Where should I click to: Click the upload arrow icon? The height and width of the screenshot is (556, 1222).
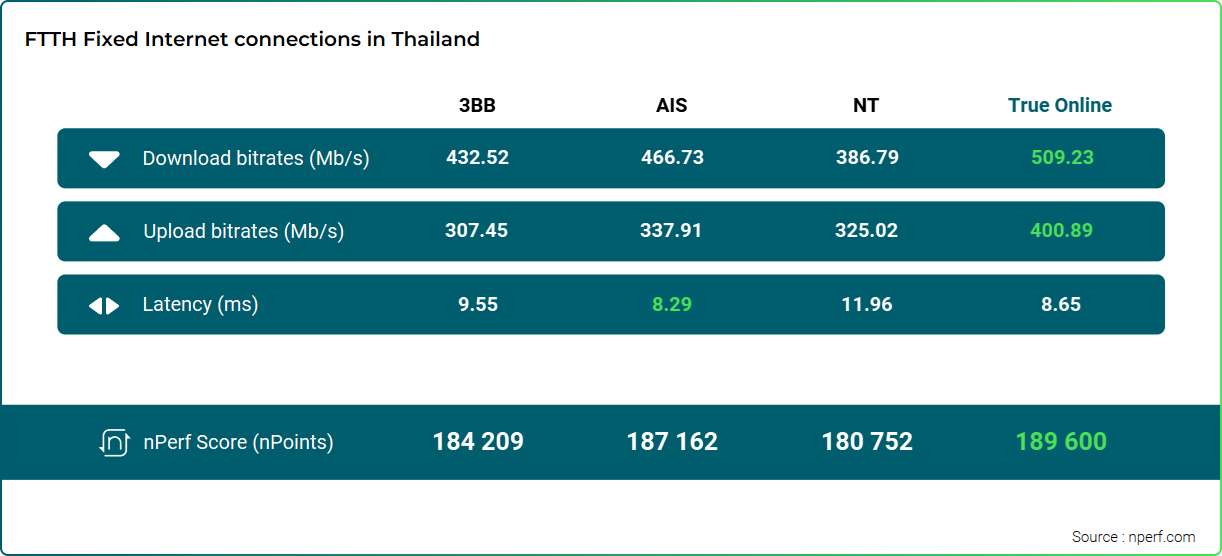coord(104,233)
